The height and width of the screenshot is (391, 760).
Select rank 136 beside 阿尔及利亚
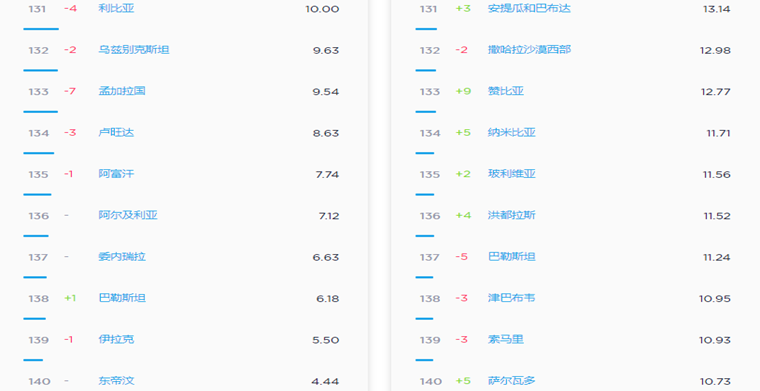pos(38,216)
